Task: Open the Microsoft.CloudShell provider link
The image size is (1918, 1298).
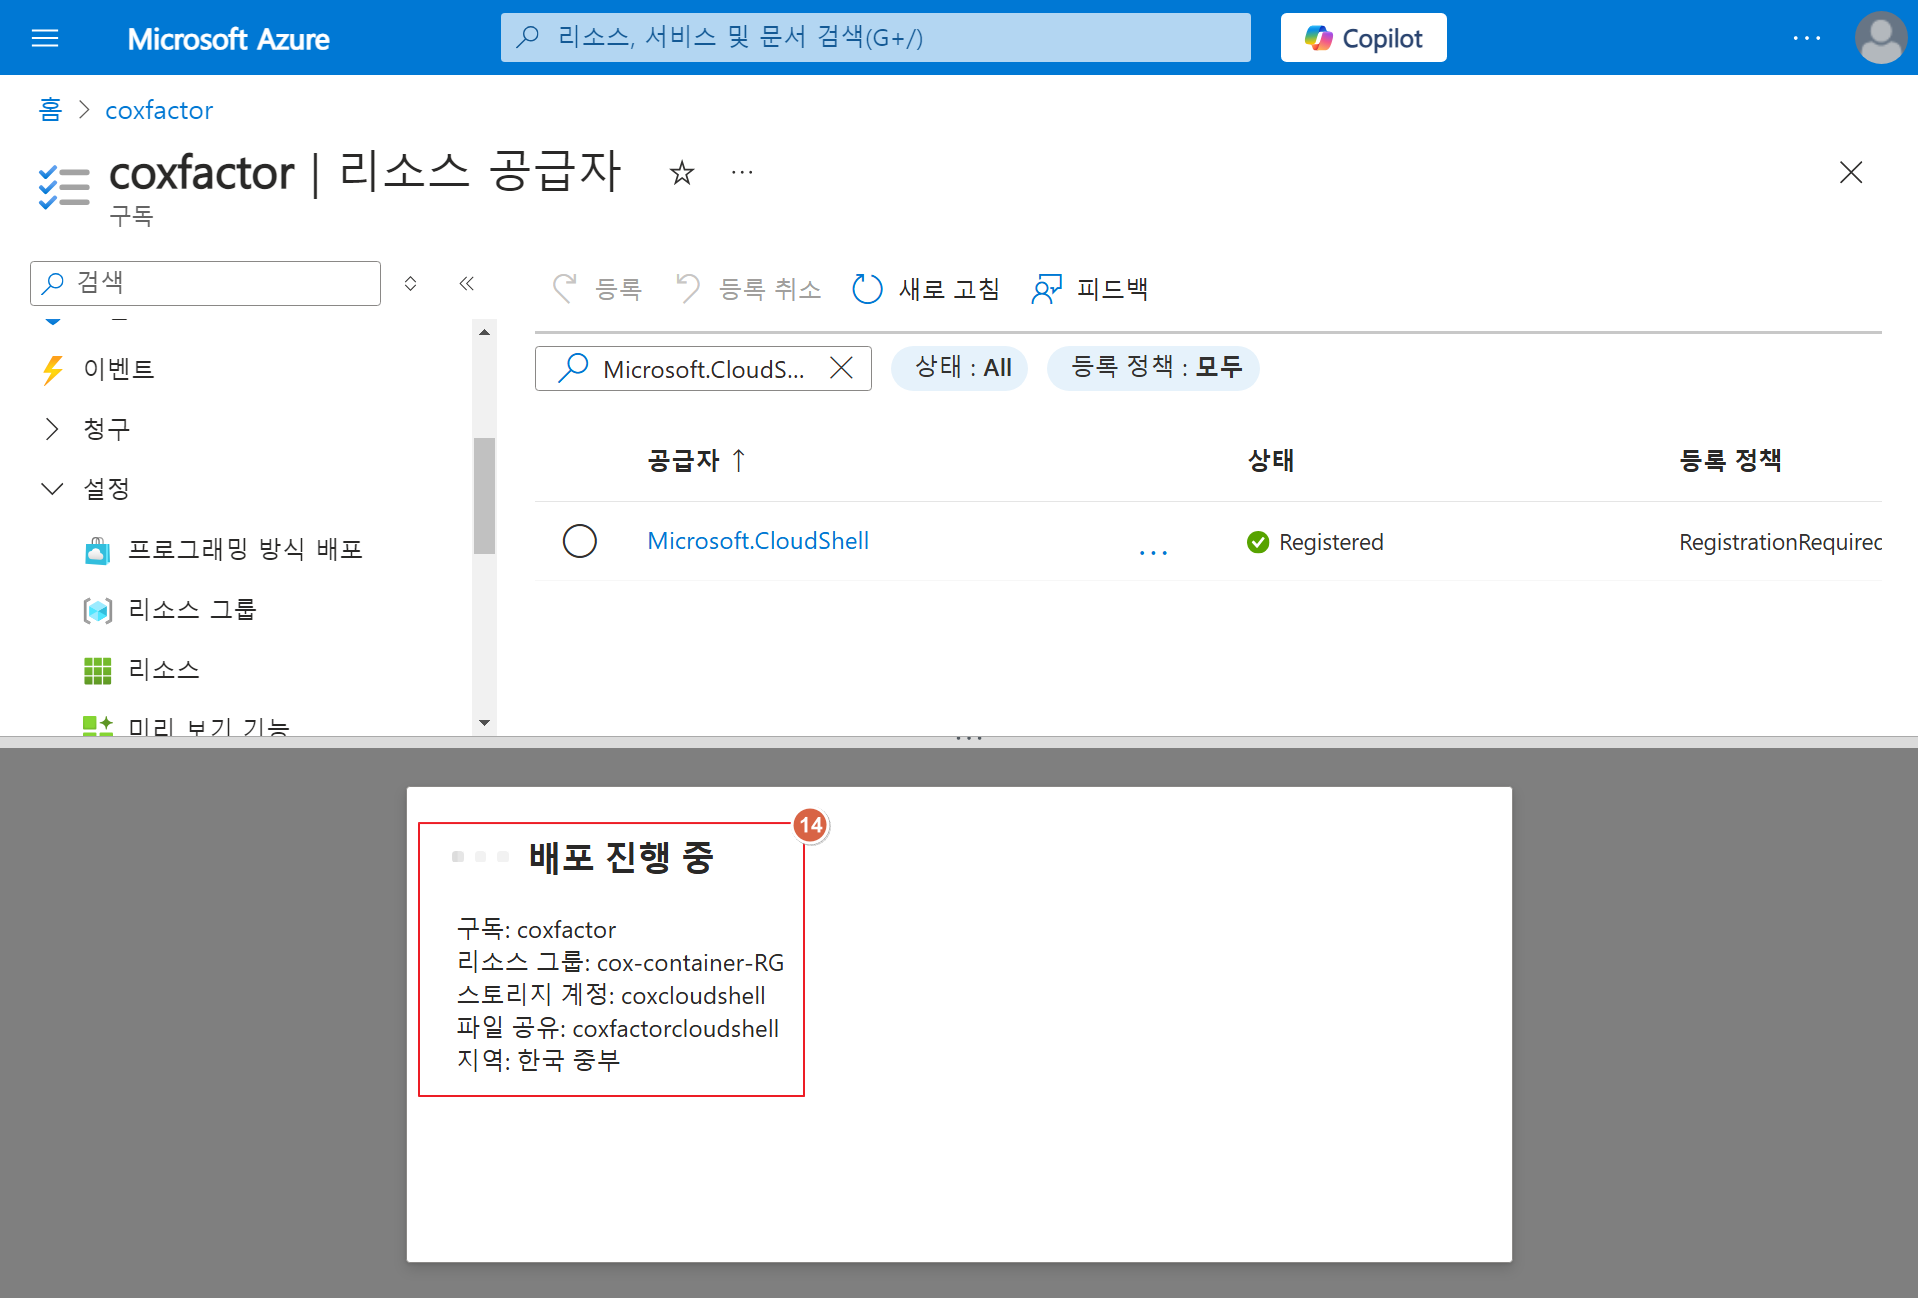Action: tap(758, 541)
